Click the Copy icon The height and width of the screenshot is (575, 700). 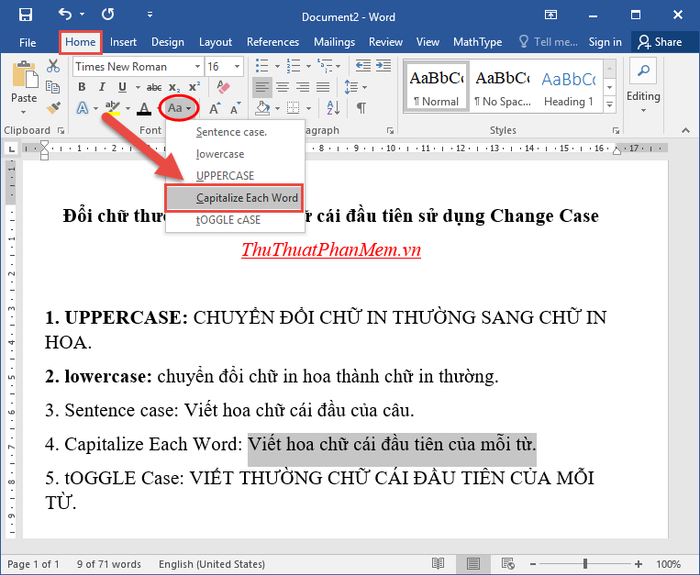[x=53, y=87]
